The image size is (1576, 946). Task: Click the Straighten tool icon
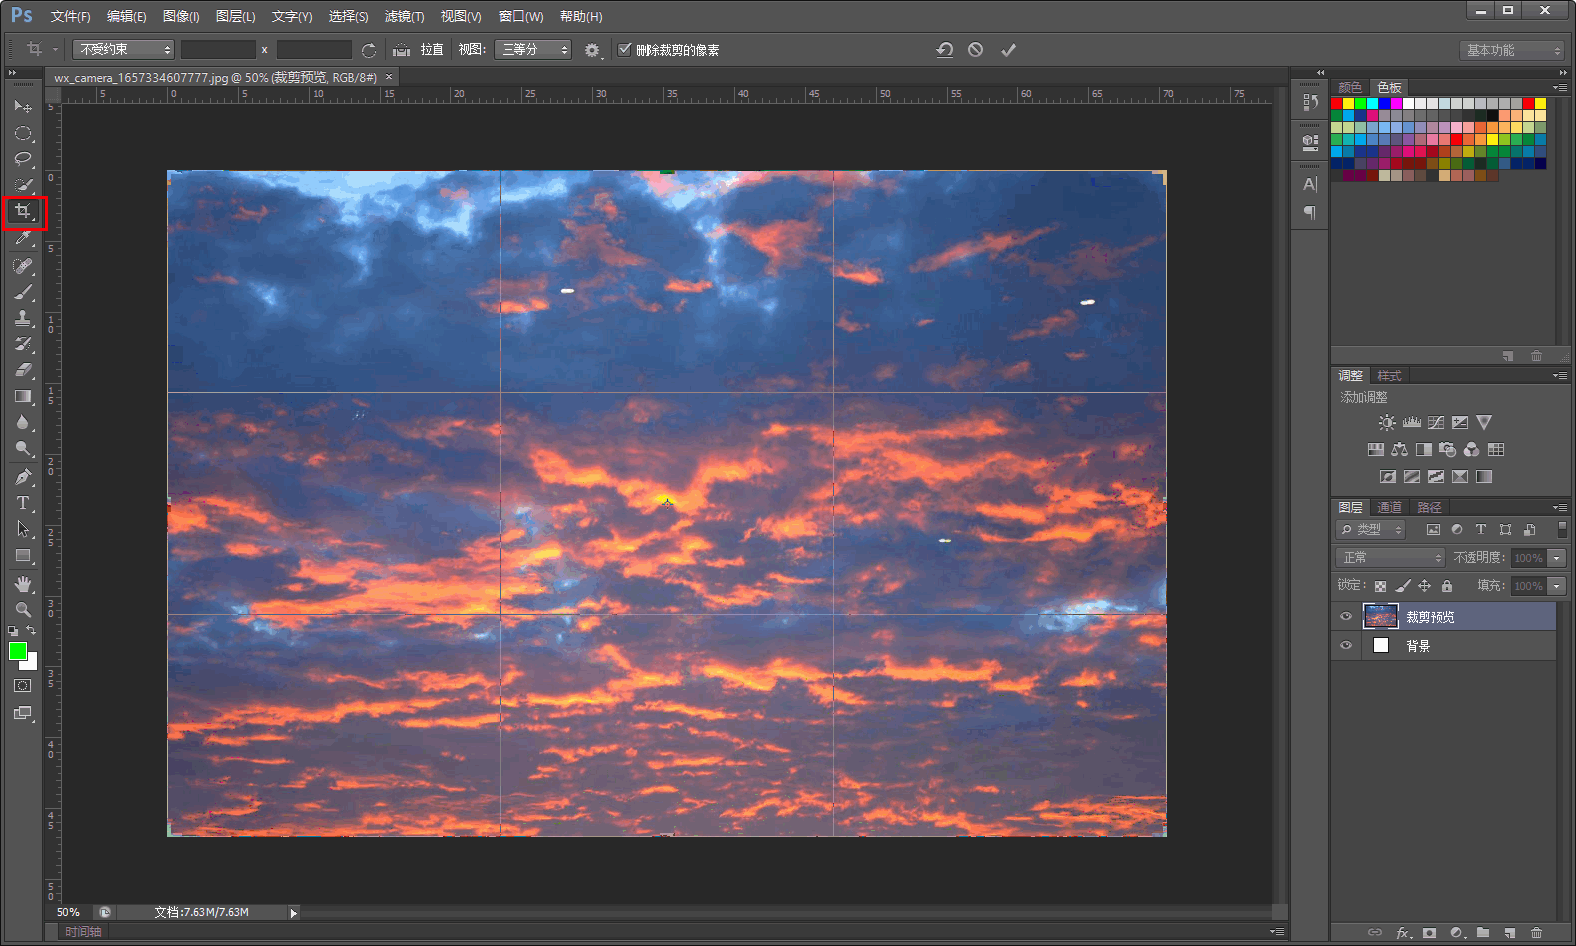point(402,50)
